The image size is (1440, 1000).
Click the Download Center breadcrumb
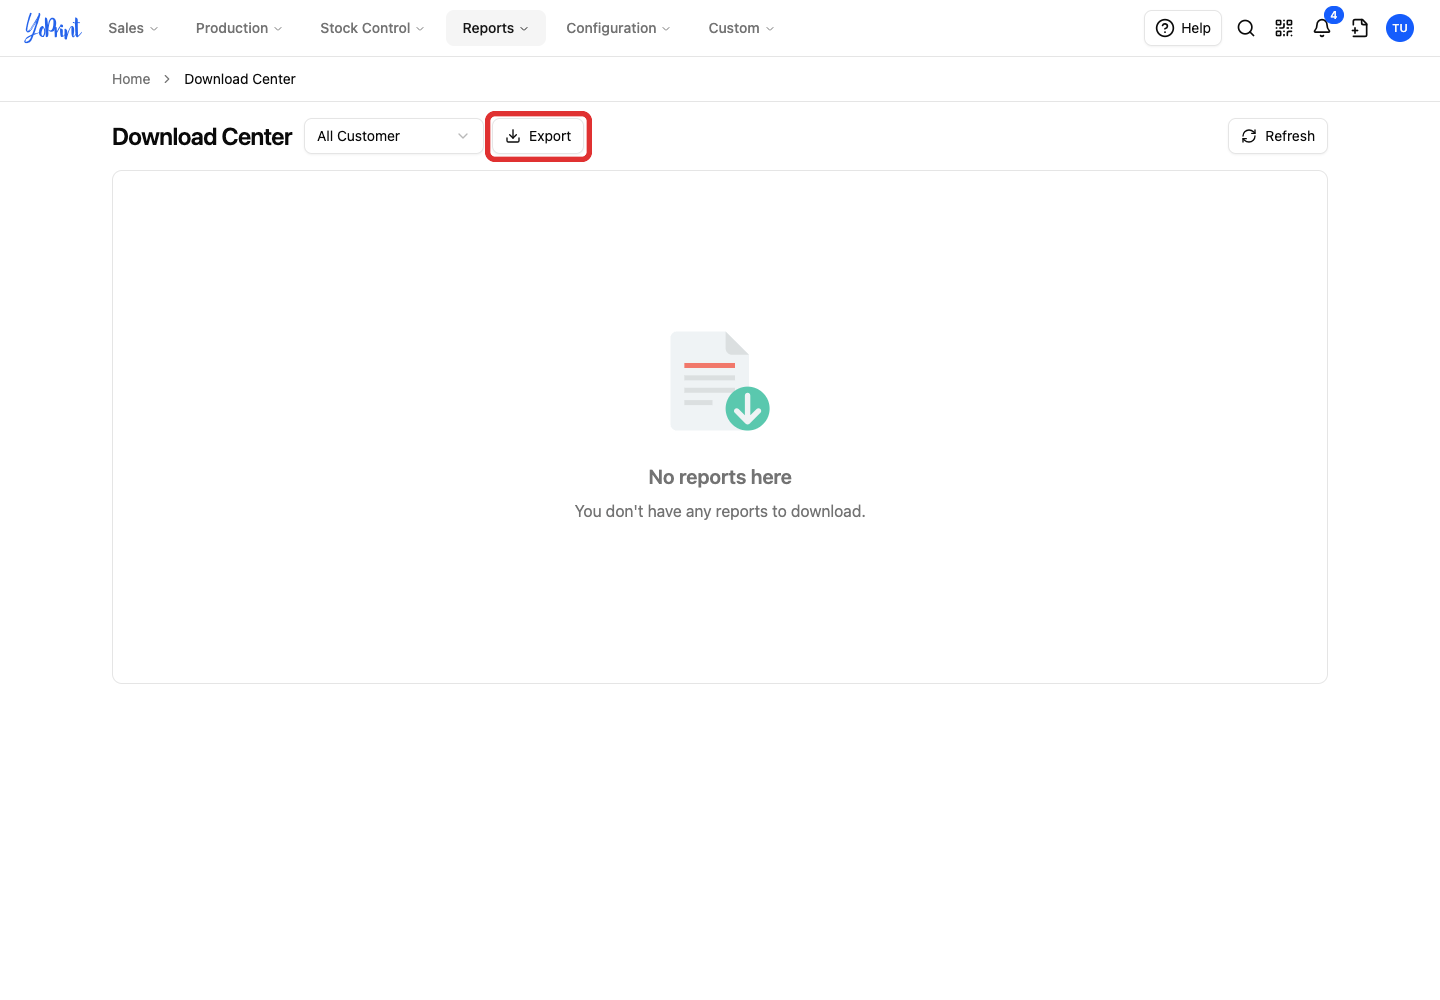(240, 79)
